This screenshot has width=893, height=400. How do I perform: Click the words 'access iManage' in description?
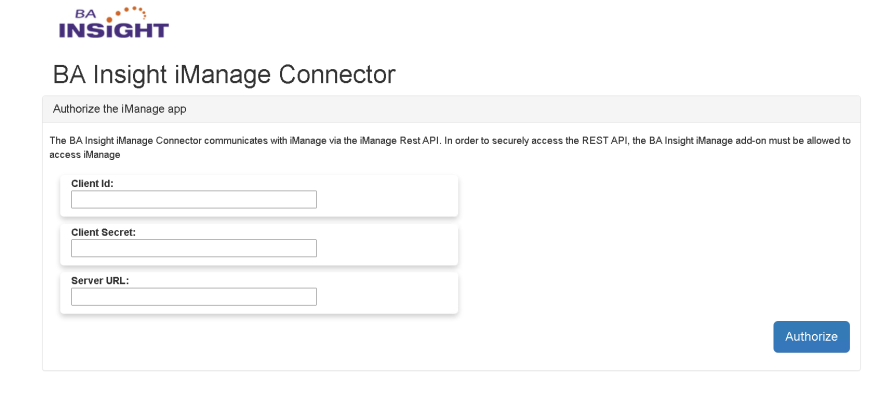(x=85, y=155)
